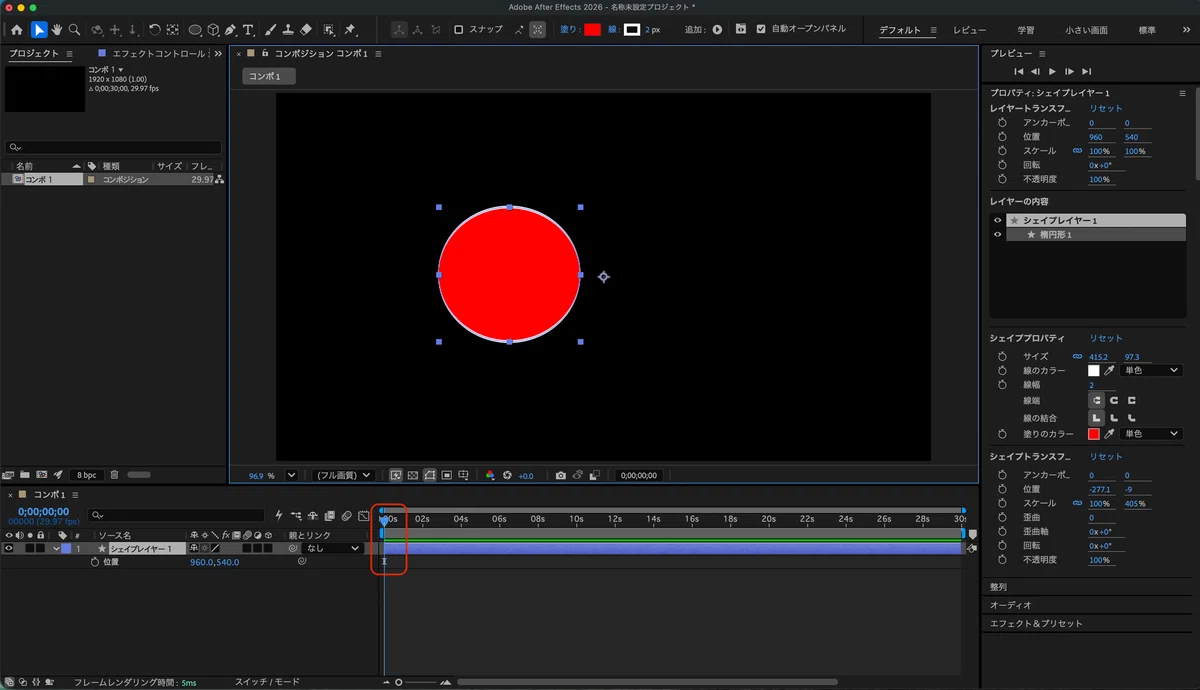Click the hide shy layers icon
Viewport: 1200px width, 690px height.
coord(313,516)
